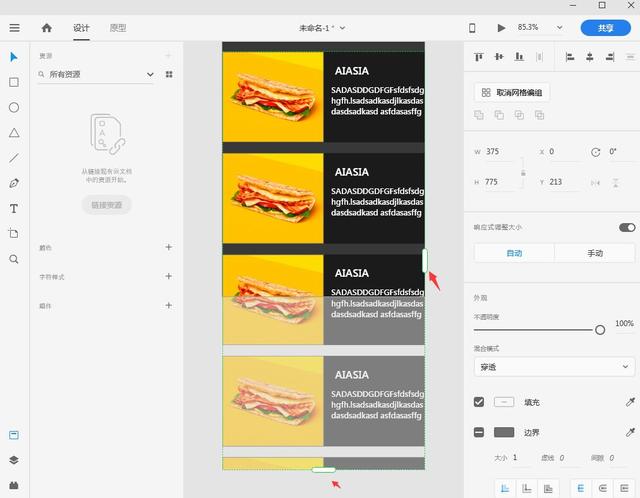The image size is (640, 498).
Task: Select the Artboard tool
Action: [x=14, y=233]
